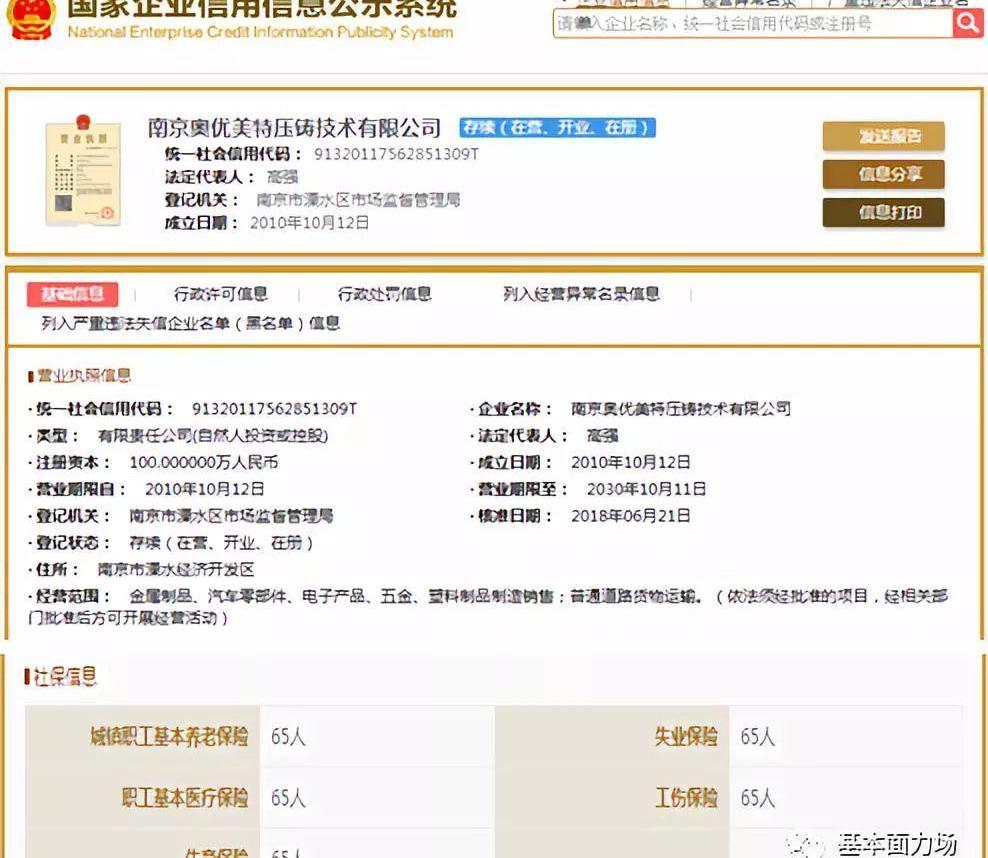Click the red search magnifier icon
Viewport: 988px width, 858px height.
tap(967, 23)
